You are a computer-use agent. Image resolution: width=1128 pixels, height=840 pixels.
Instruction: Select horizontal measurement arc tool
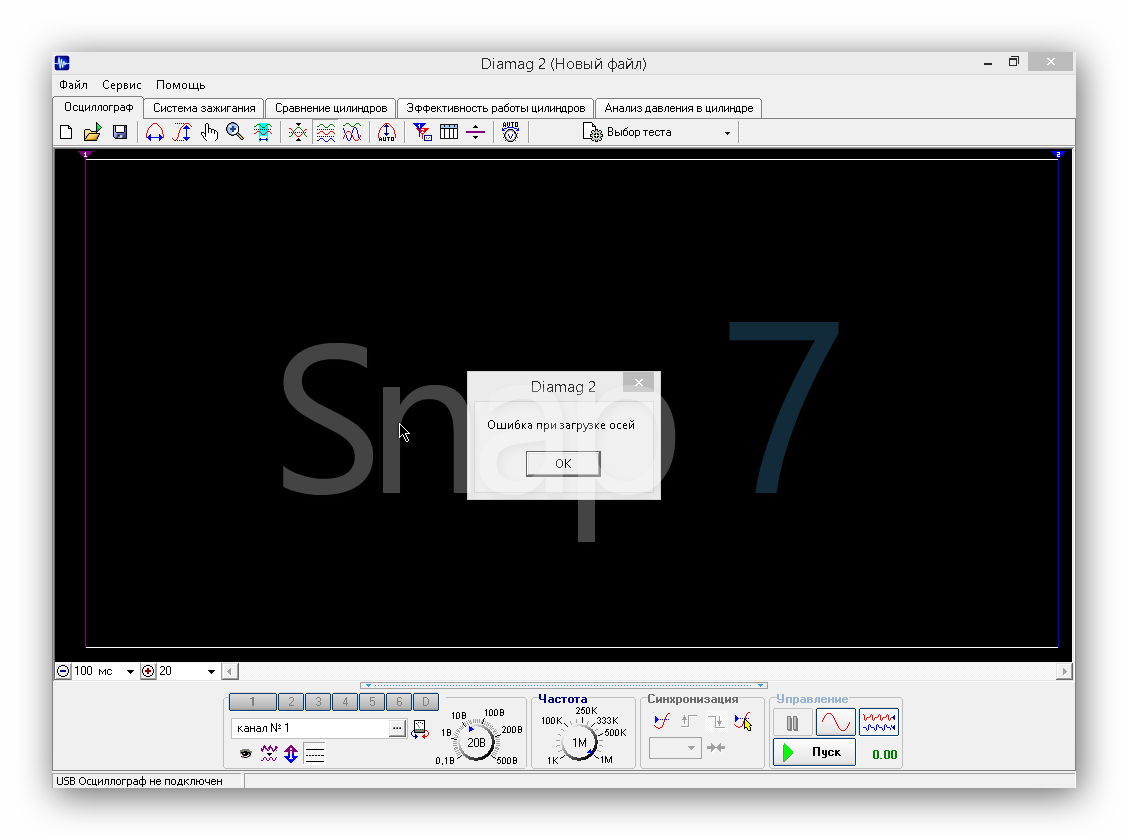point(155,132)
